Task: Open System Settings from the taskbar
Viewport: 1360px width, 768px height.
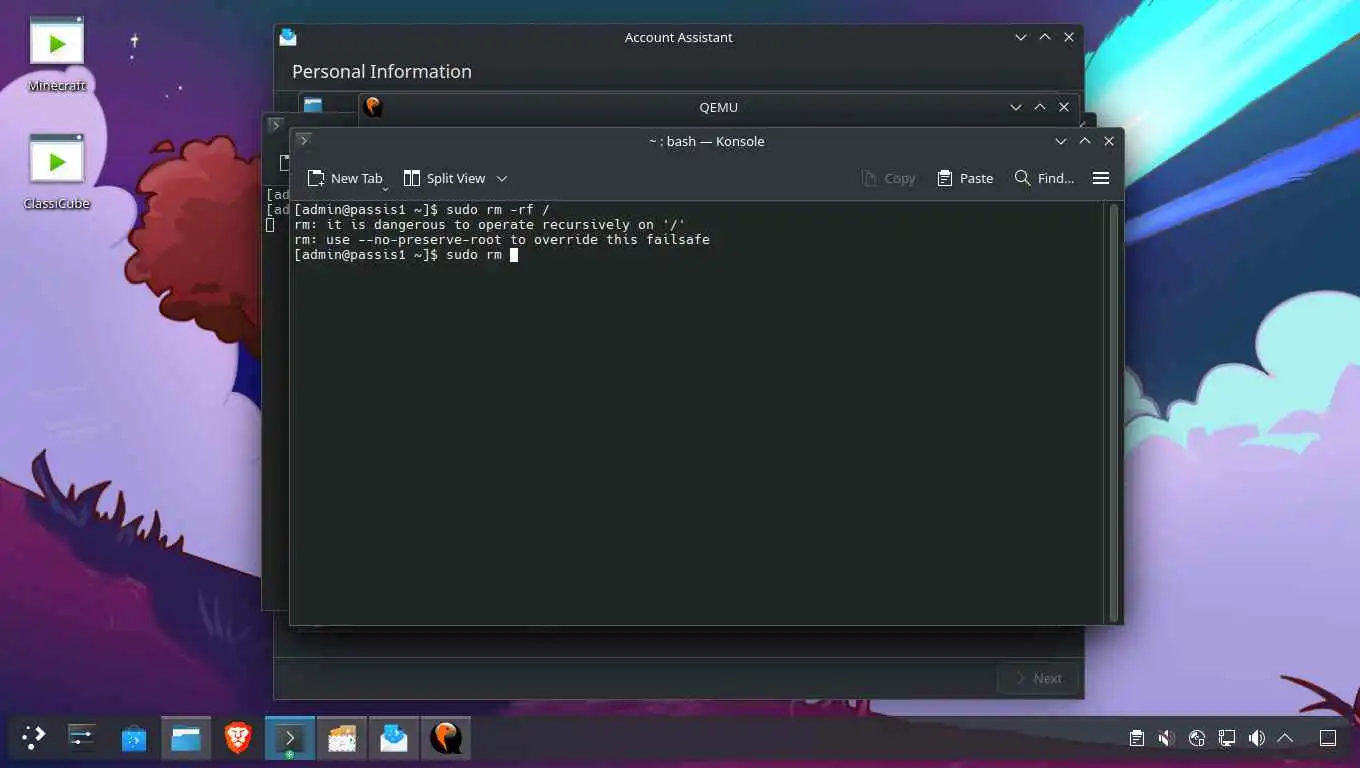Action: 81,738
